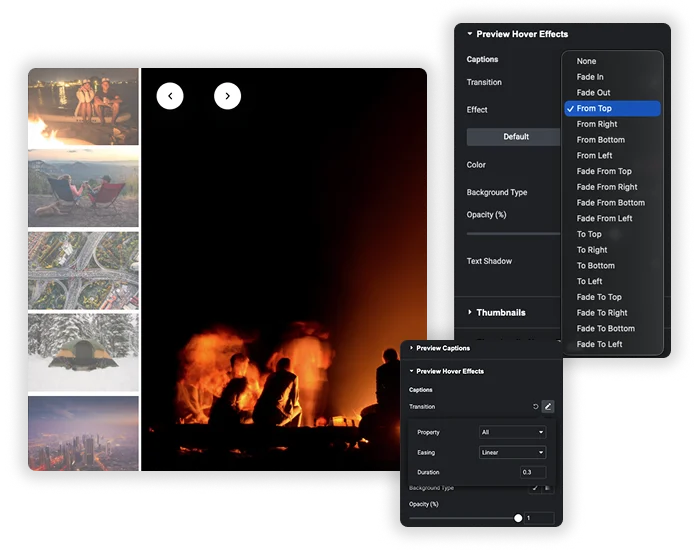Open the snowy tent thumbnail
The width and height of the screenshot is (700, 550).
(83, 352)
